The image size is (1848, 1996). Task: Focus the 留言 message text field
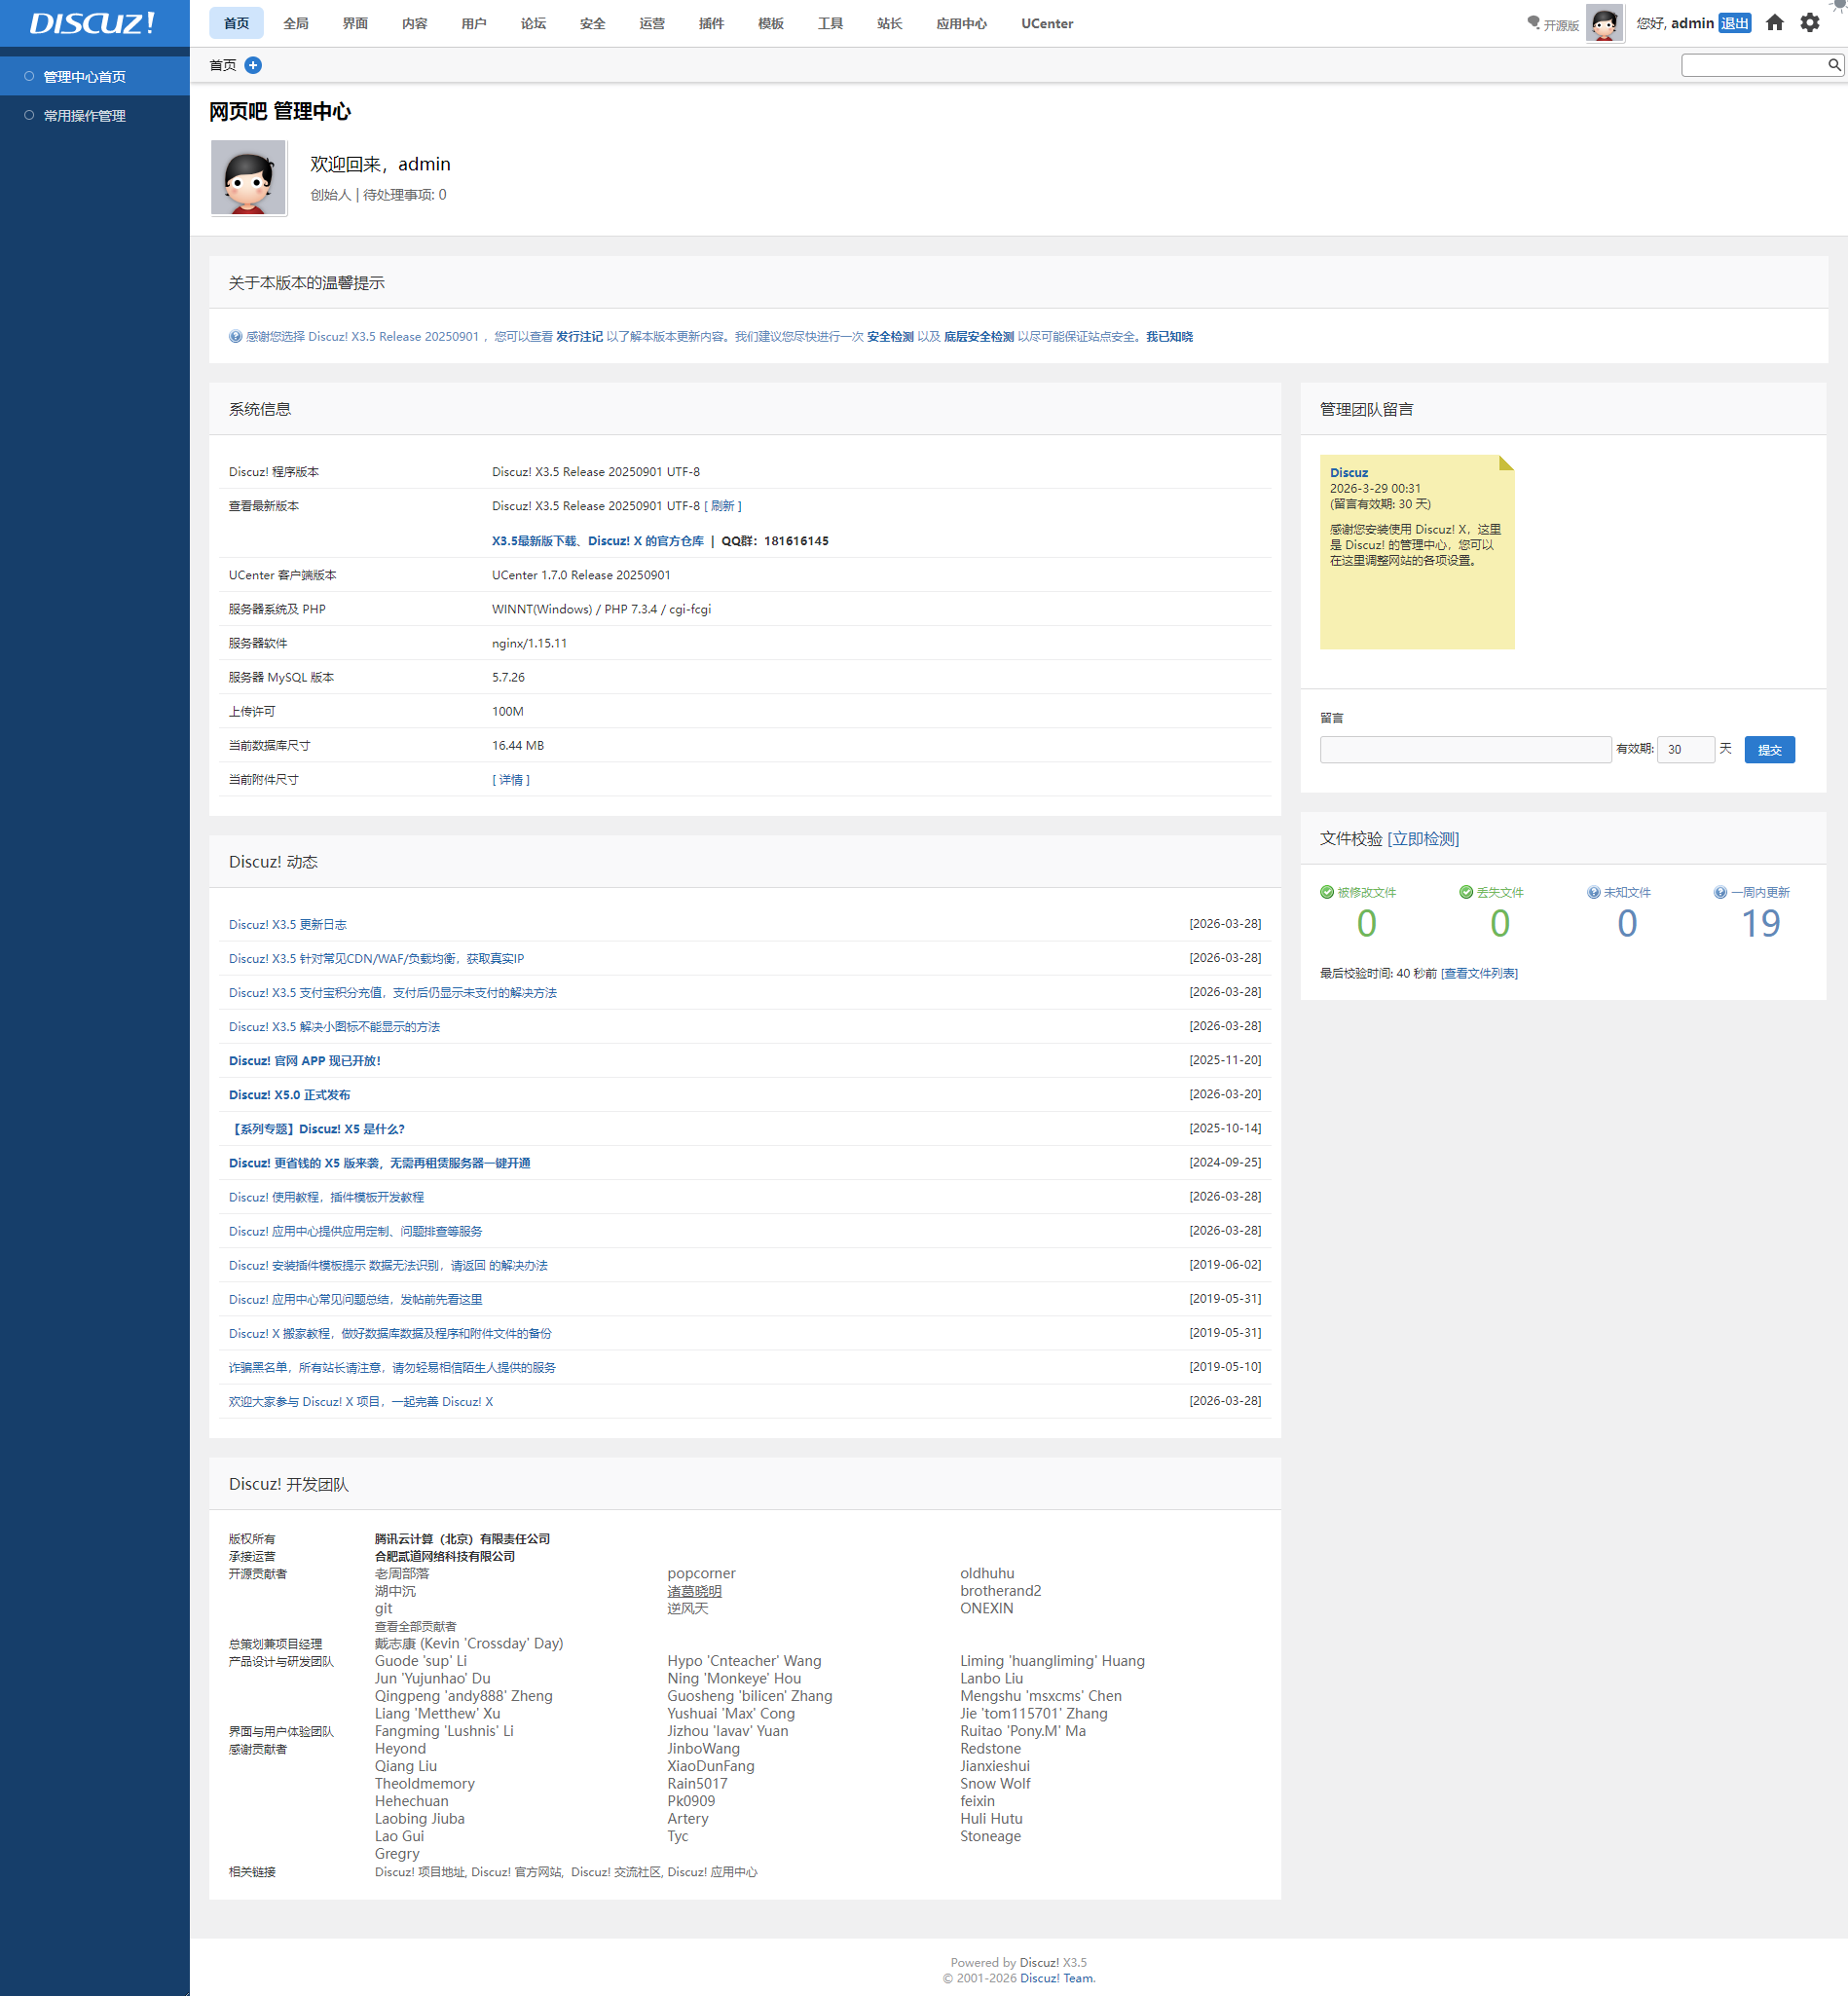pyautogui.click(x=1465, y=750)
